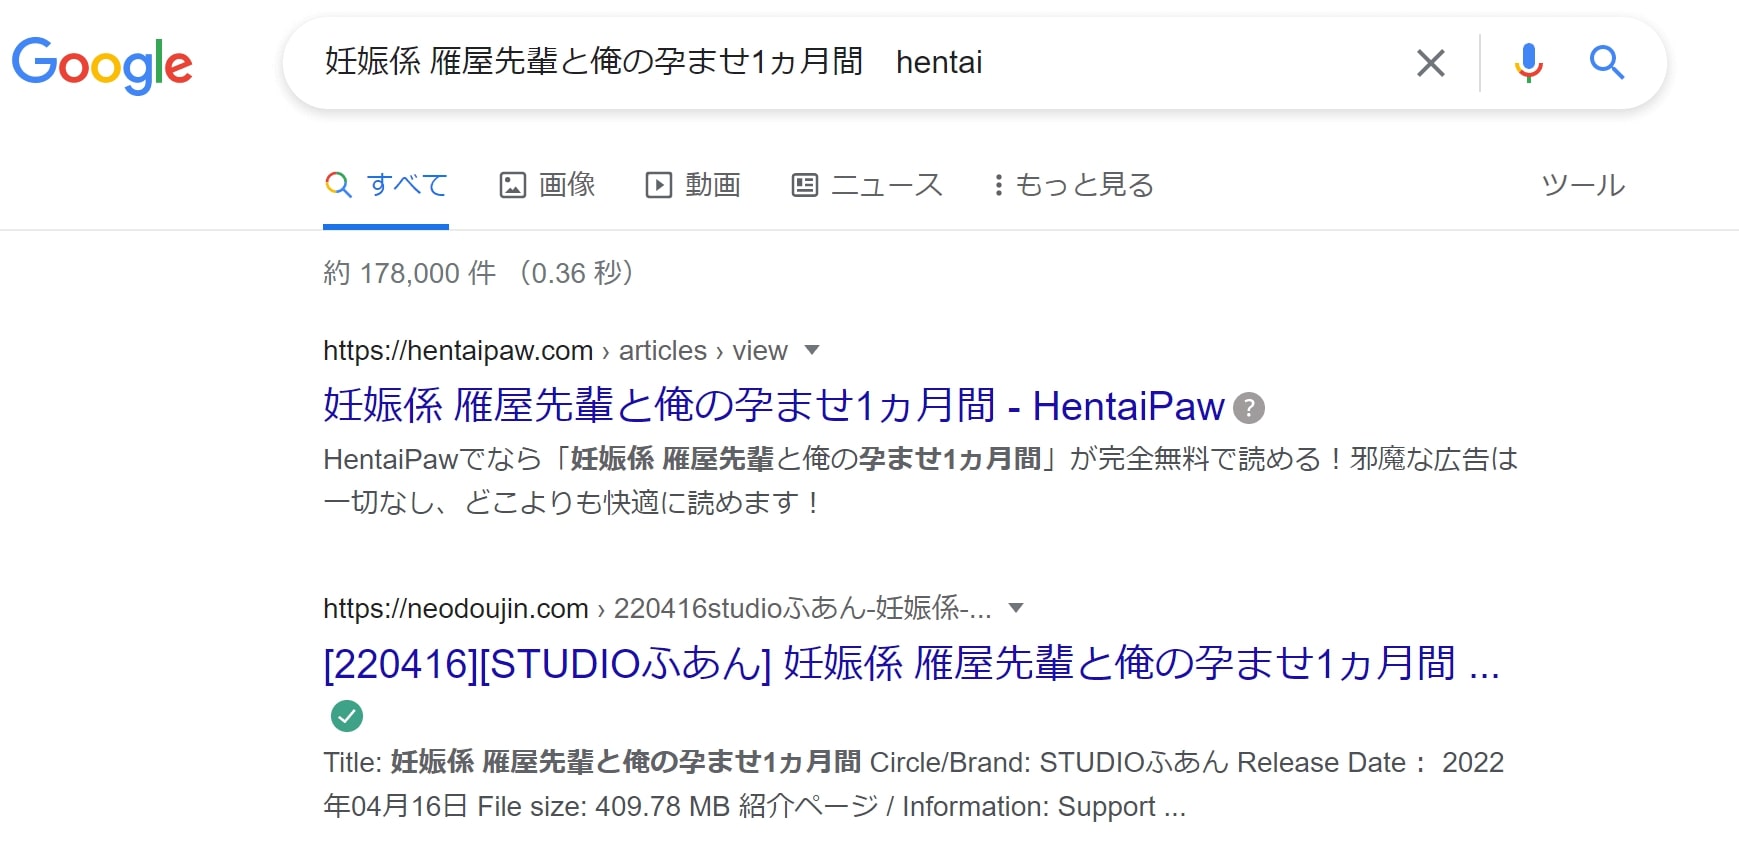
Task: Click the hentaipaw.com breadcrumb URL
Action: point(555,351)
